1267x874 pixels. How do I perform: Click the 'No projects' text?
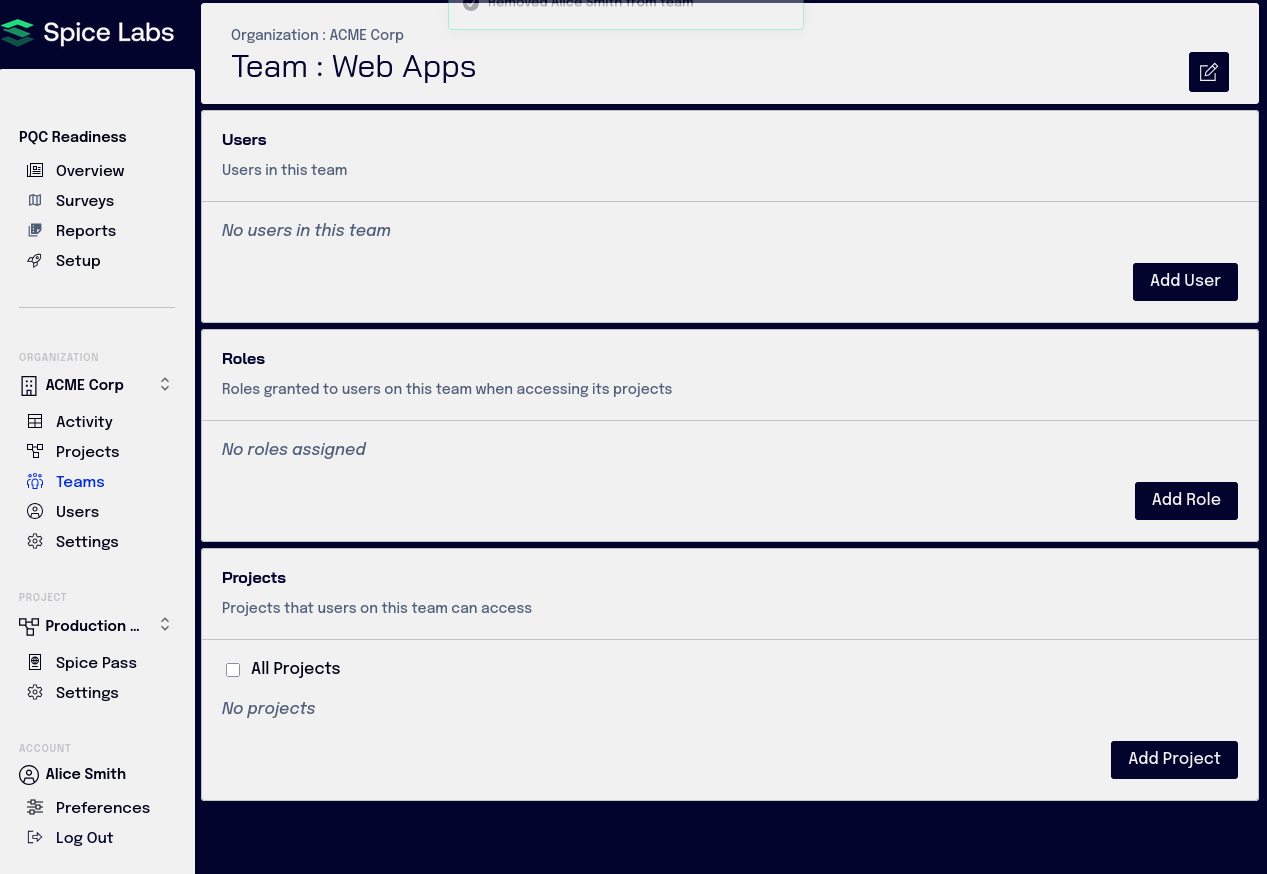click(269, 709)
